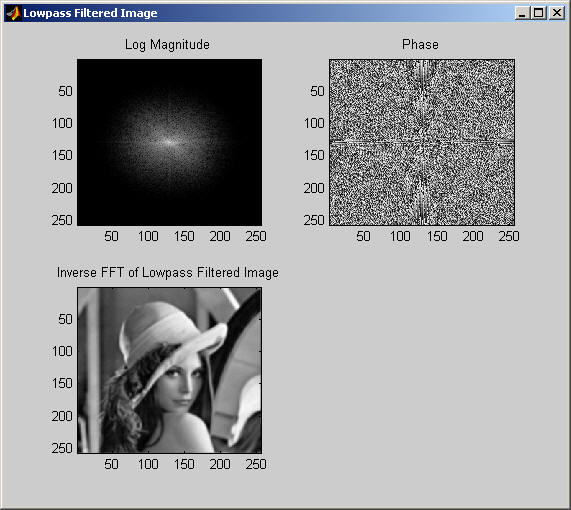571x510 pixels.
Task: Click the Lowpass Filtered Image title bar text
Action: 90,13
